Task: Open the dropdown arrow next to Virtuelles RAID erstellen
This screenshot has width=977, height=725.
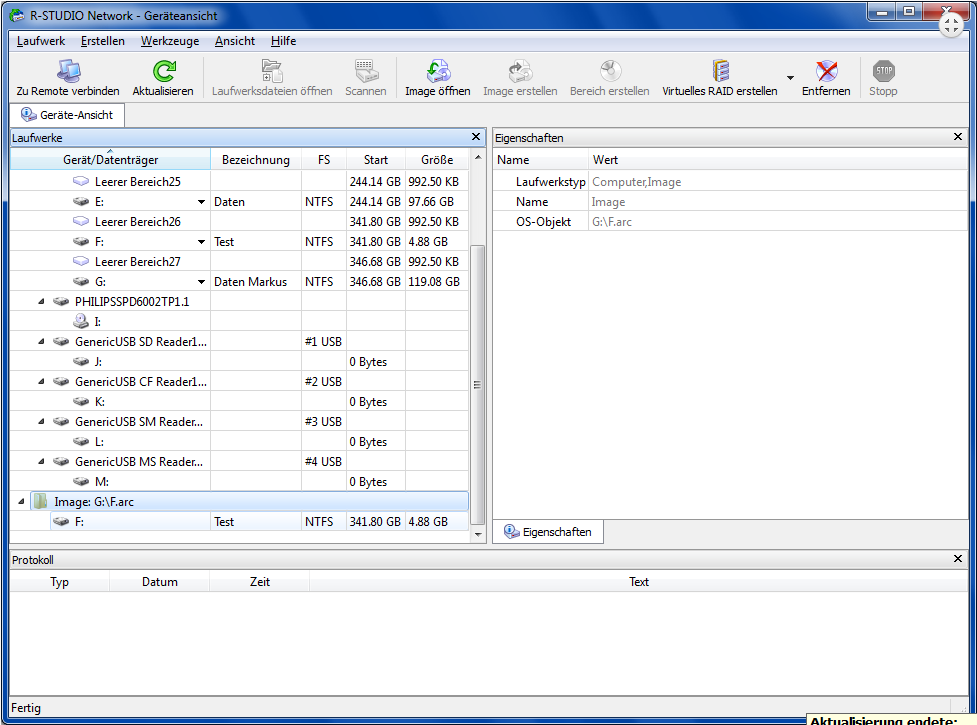Action: 790,78
